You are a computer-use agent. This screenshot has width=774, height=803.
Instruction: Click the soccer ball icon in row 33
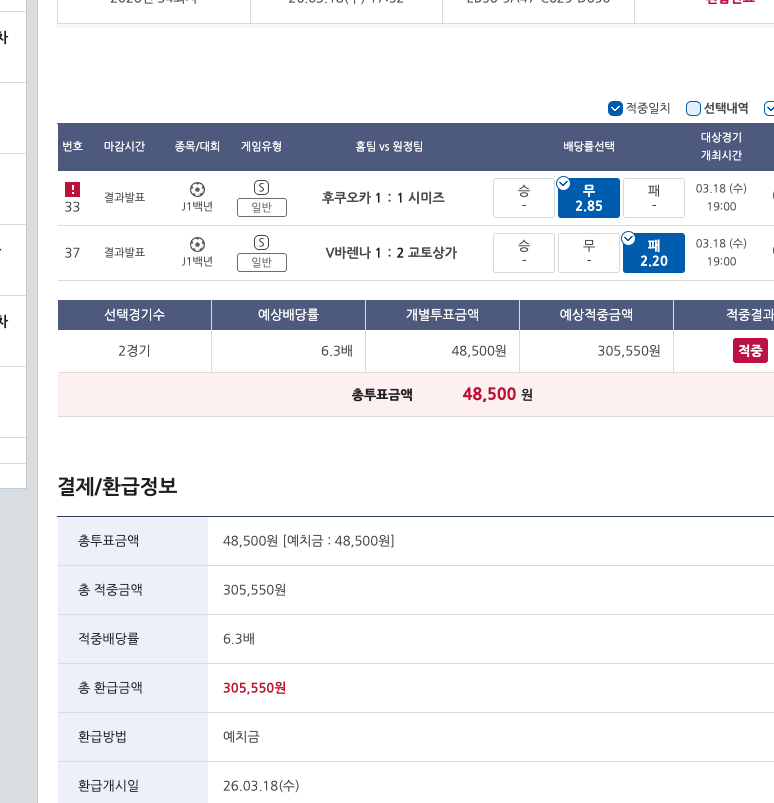197,189
